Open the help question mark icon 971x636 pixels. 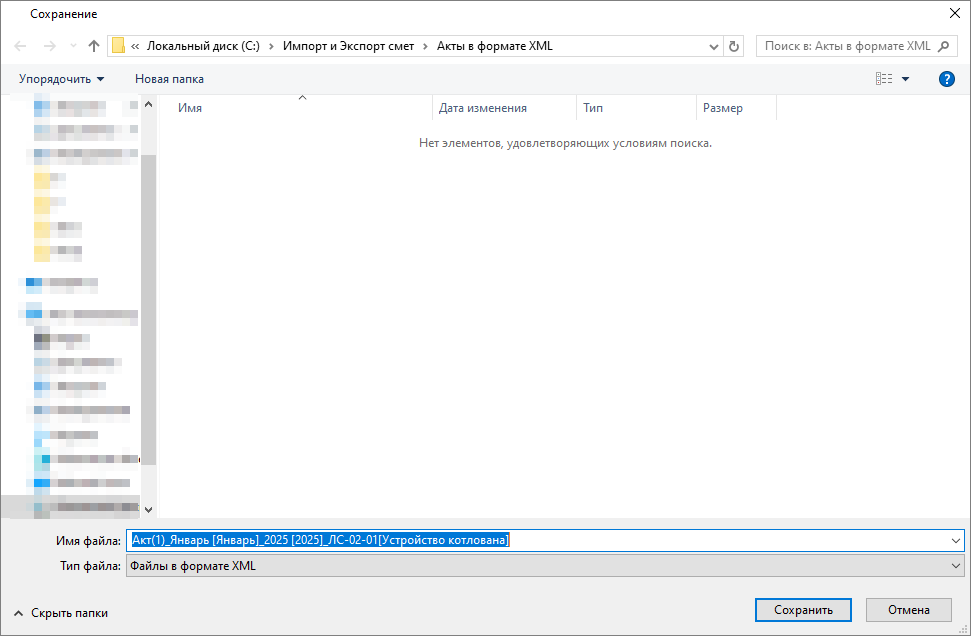(x=946, y=79)
